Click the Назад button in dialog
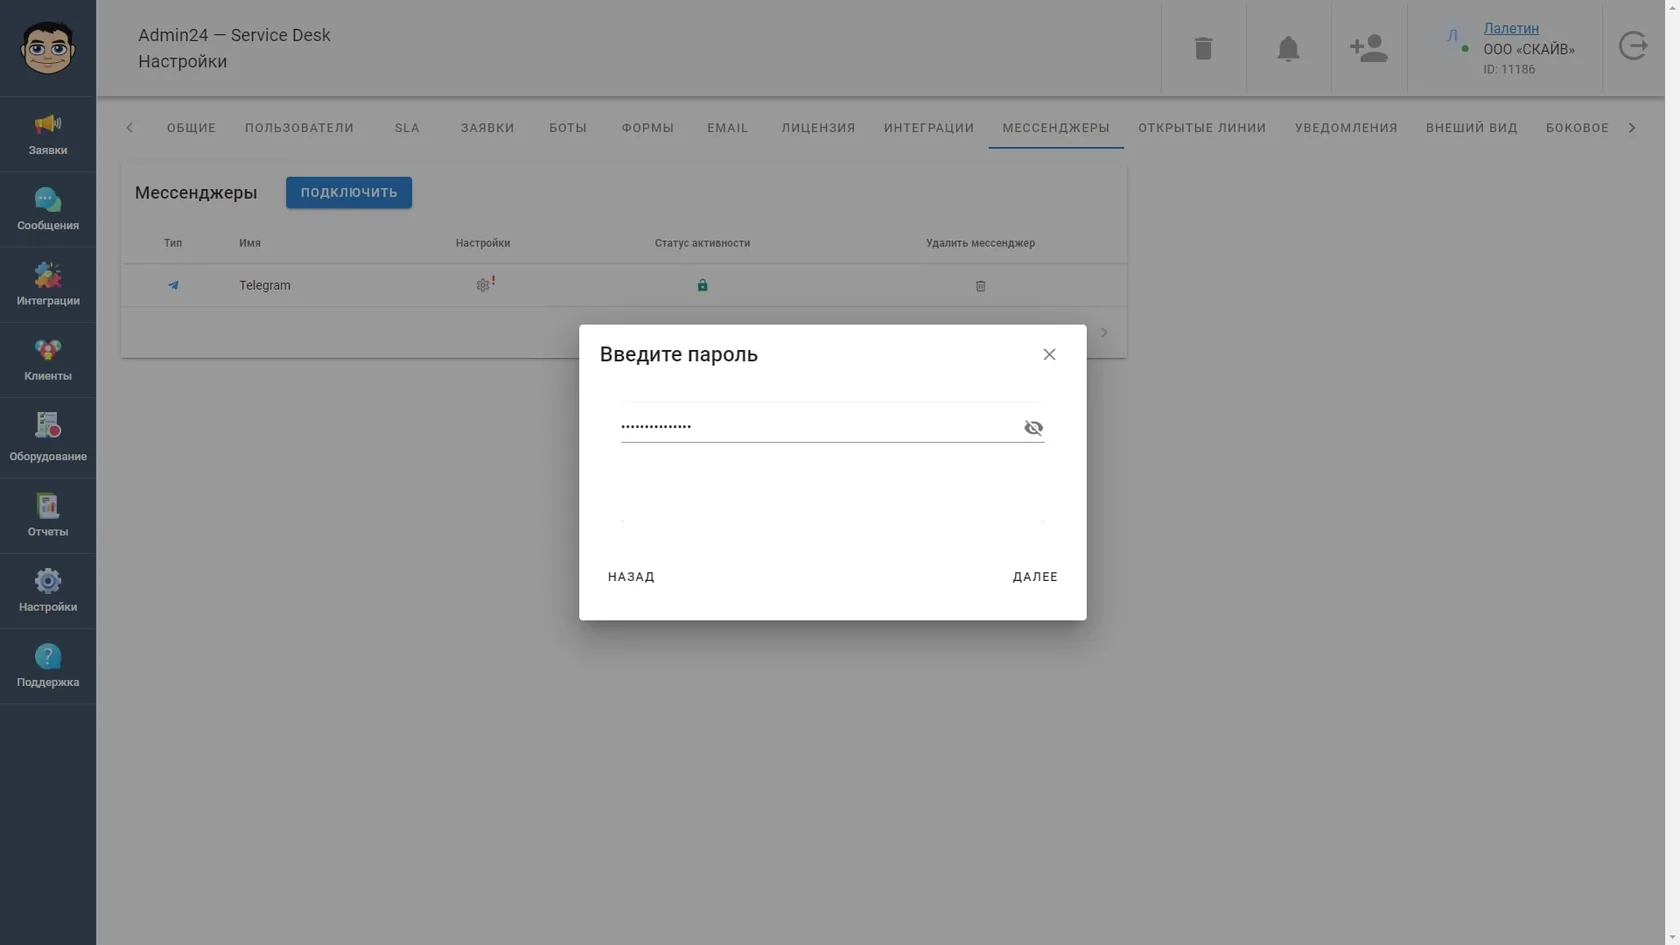The height and width of the screenshot is (945, 1680). [x=631, y=577]
